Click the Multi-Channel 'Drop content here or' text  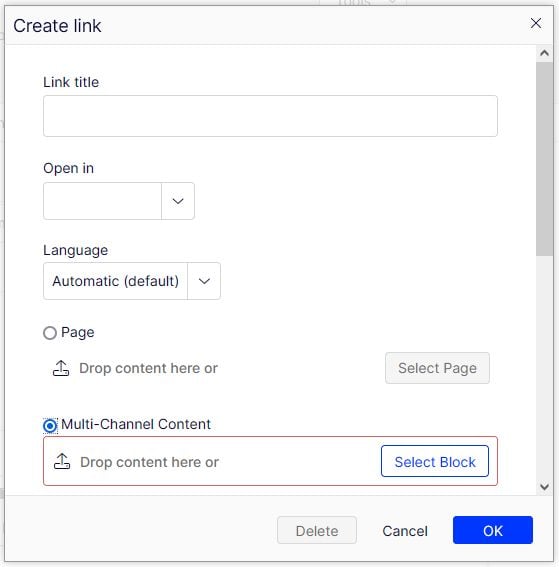[x=149, y=462]
